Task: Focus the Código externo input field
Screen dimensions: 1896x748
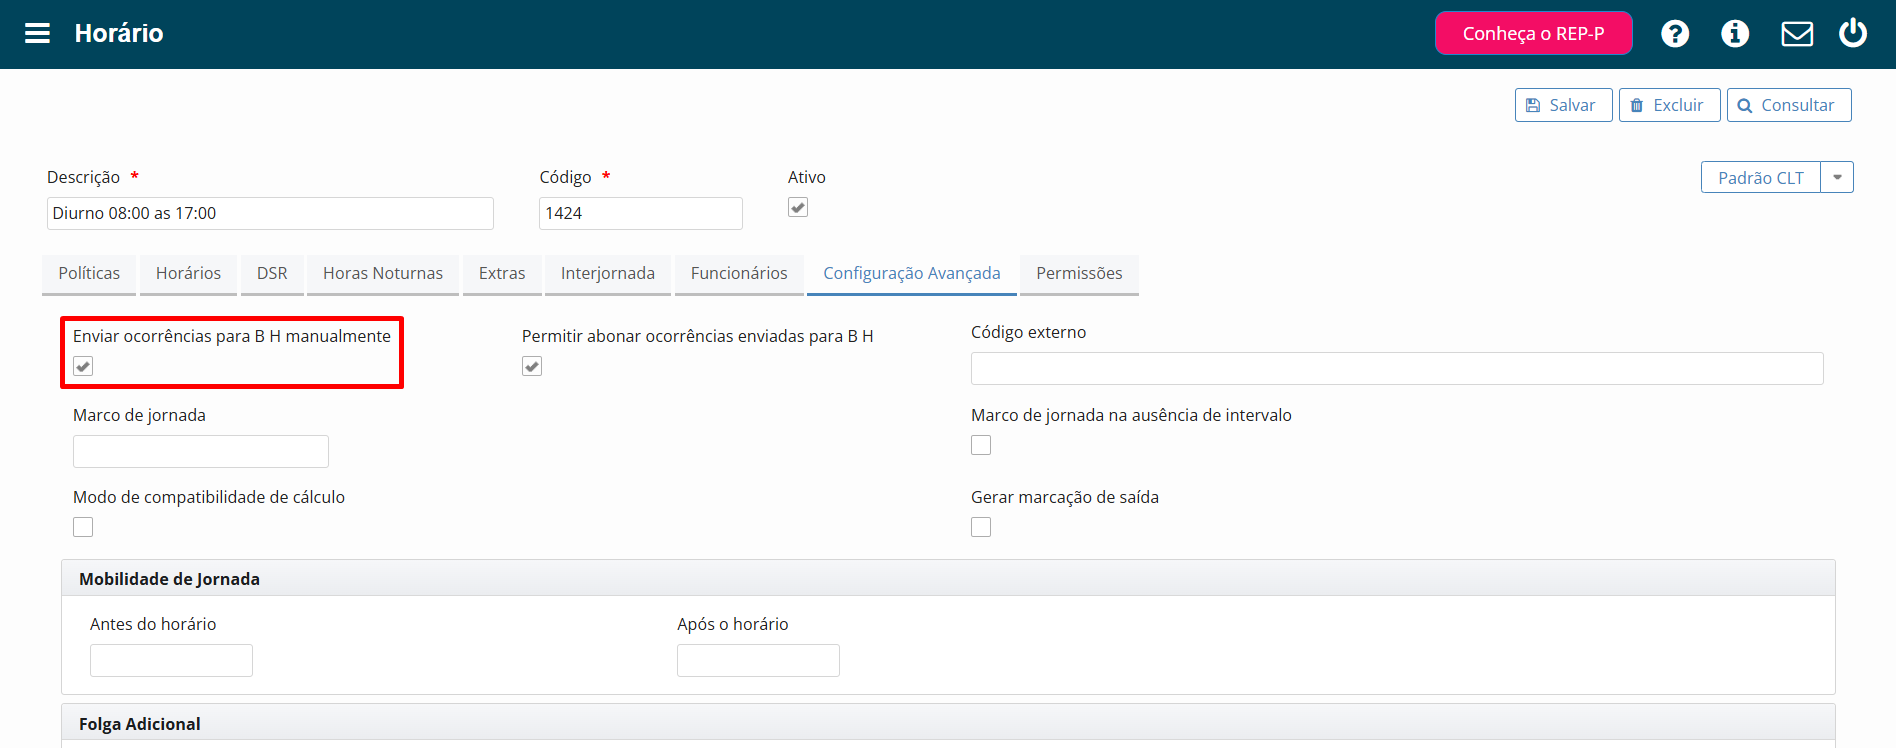Action: (x=1397, y=368)
